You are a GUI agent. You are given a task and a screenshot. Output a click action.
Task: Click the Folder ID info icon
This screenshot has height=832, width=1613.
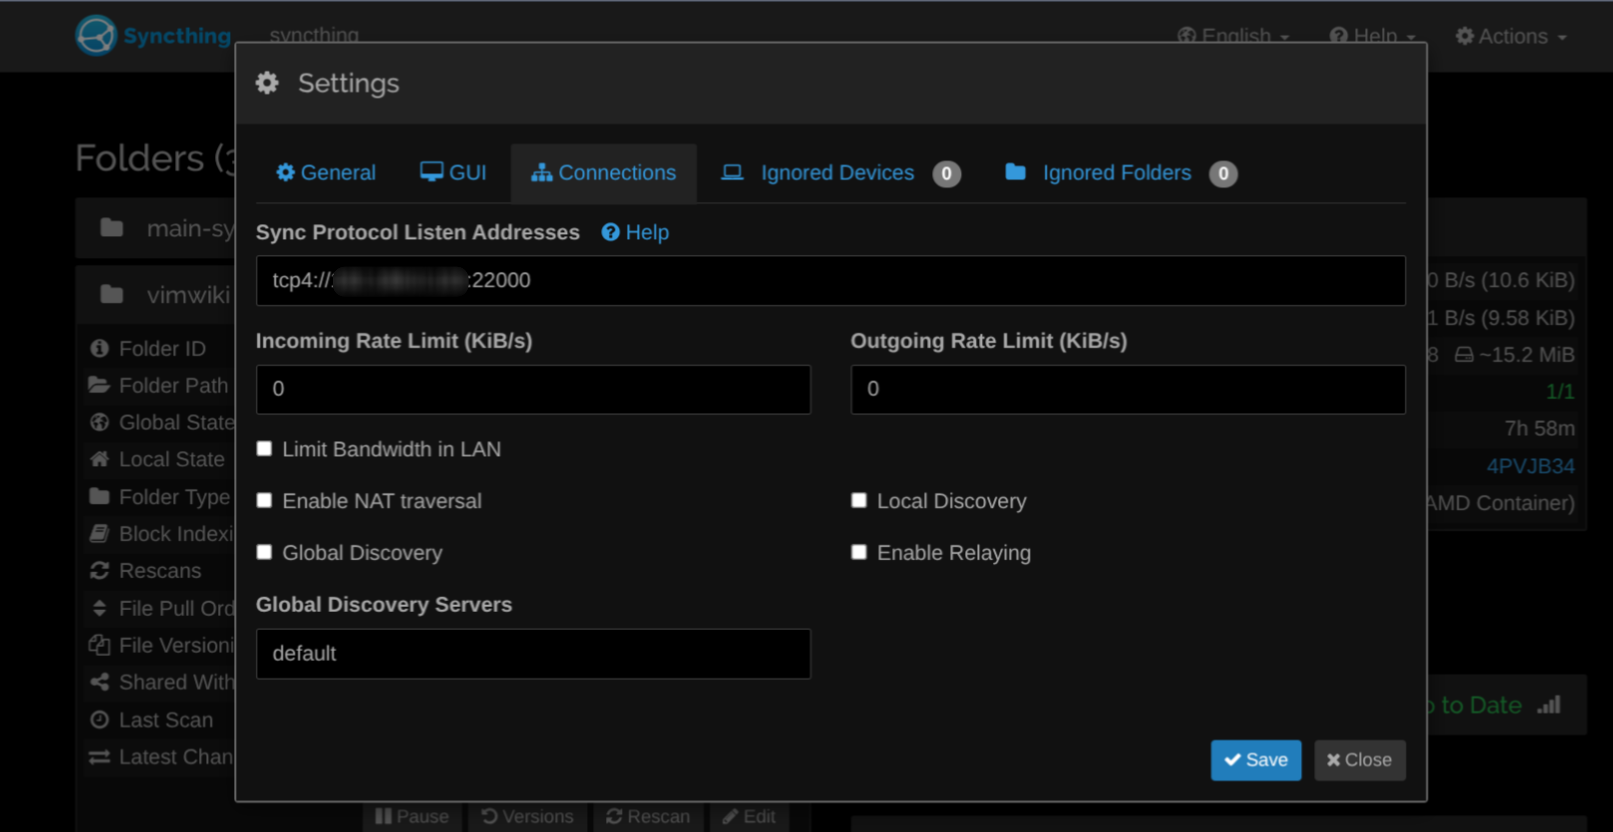coord(99,348)
